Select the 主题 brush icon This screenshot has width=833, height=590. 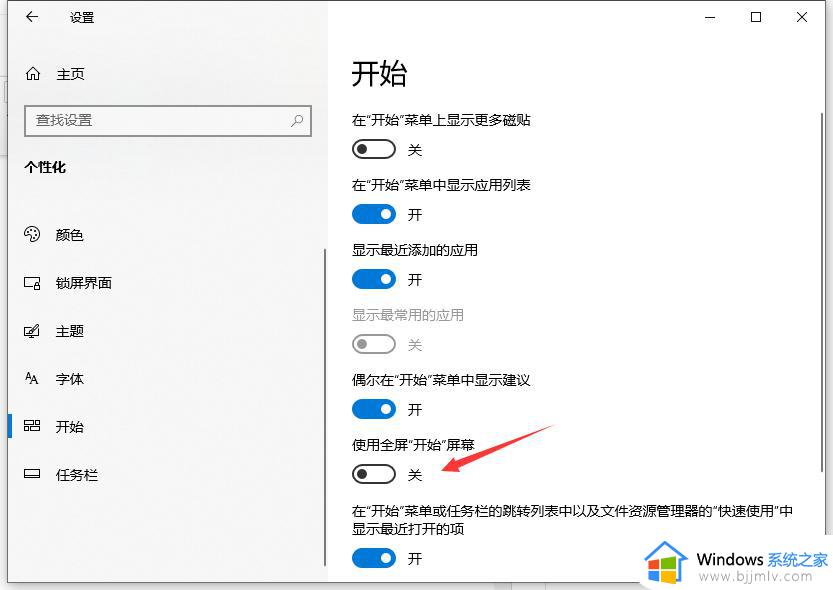coord(32,331)
